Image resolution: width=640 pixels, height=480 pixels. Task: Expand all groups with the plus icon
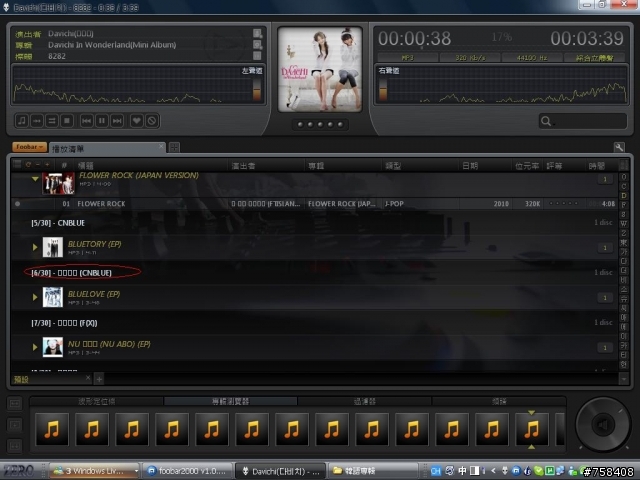point(47,164)
